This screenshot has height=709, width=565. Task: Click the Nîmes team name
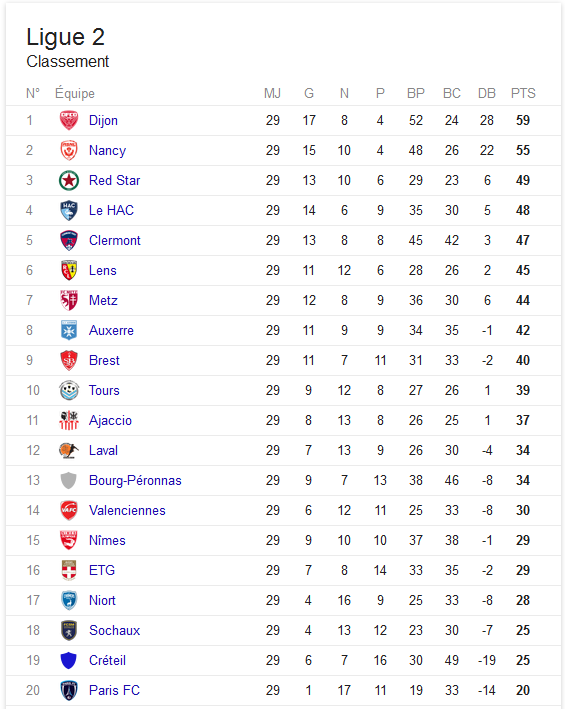[x=107, y=540]
